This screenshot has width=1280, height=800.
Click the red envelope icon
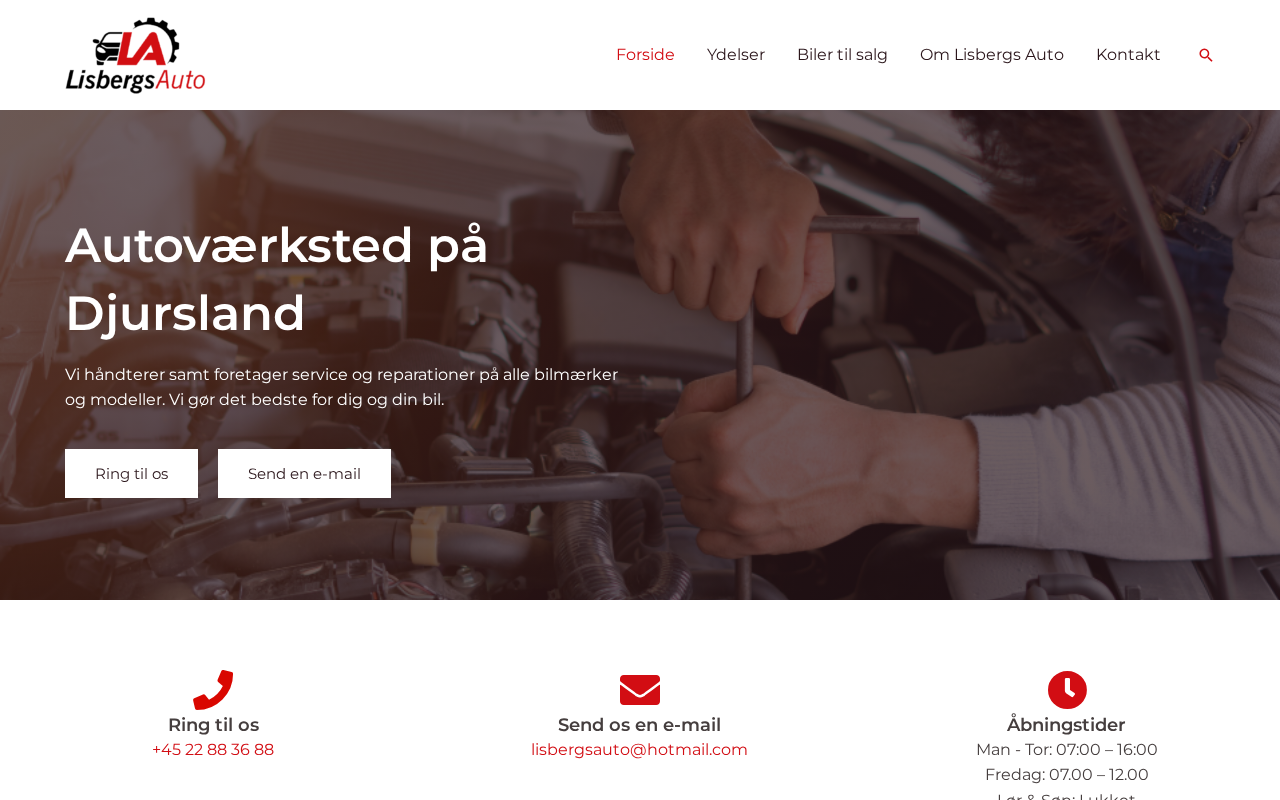click(640, 690)
